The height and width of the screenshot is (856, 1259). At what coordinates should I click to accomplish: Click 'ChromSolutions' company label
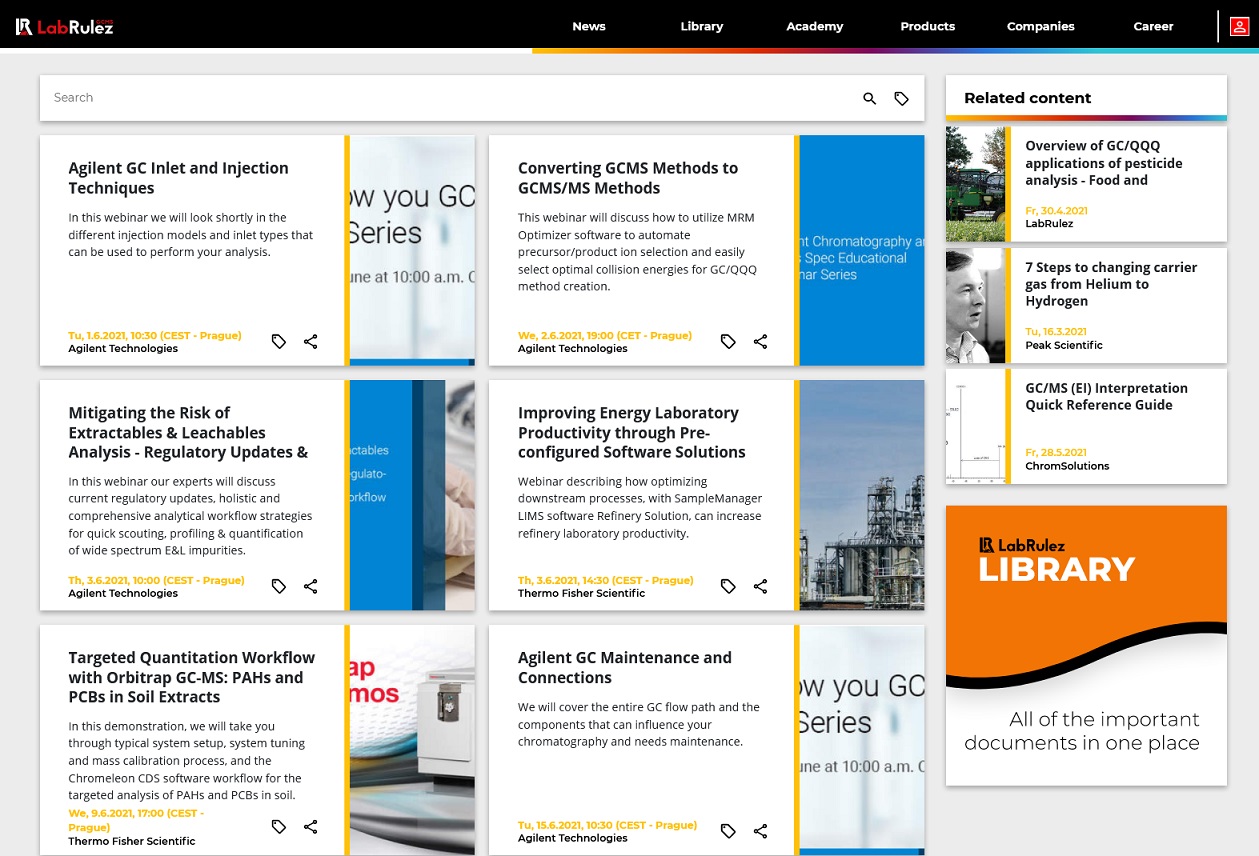(x=1067, y=466)
